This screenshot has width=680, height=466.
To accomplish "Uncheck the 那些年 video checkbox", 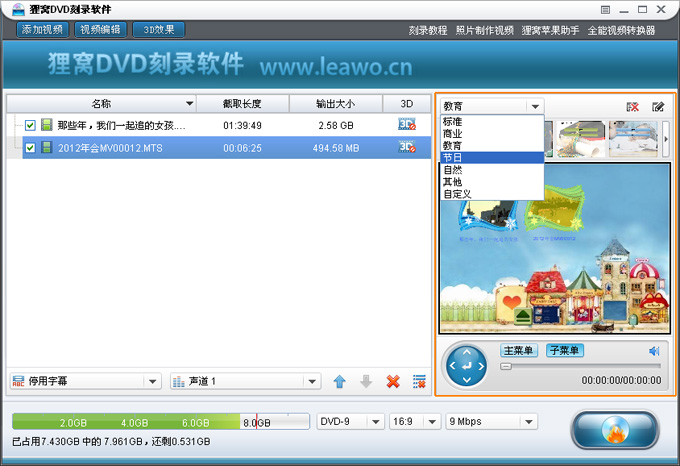I will [x=30, y=126].
